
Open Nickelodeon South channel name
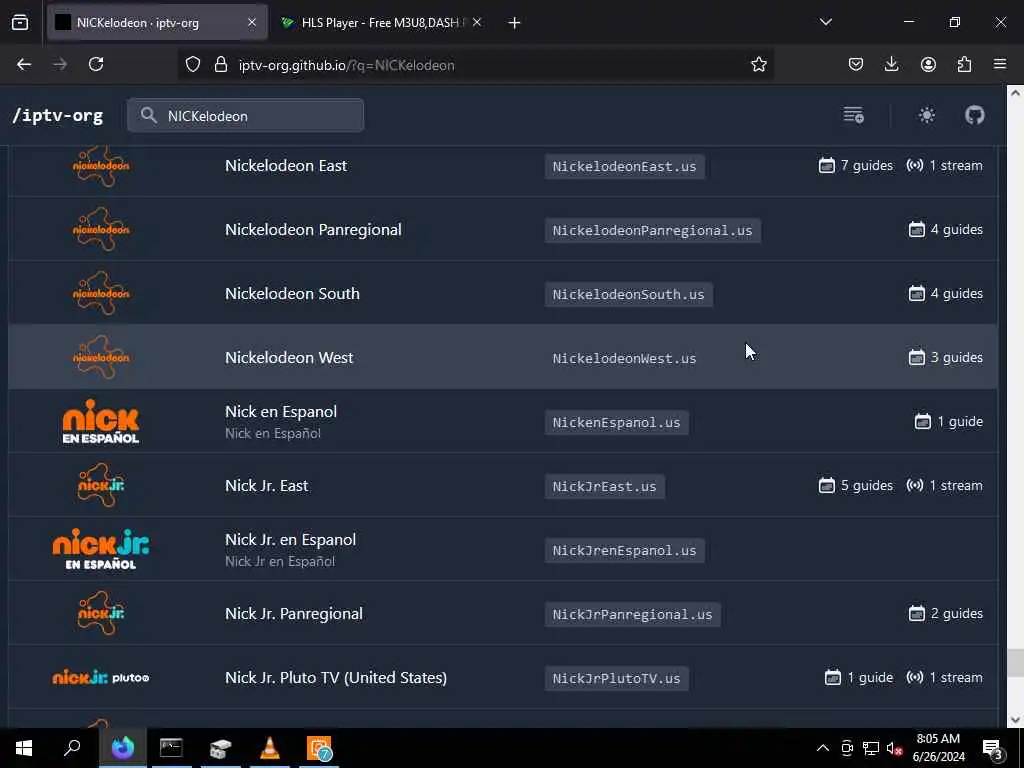click(292, 294)
